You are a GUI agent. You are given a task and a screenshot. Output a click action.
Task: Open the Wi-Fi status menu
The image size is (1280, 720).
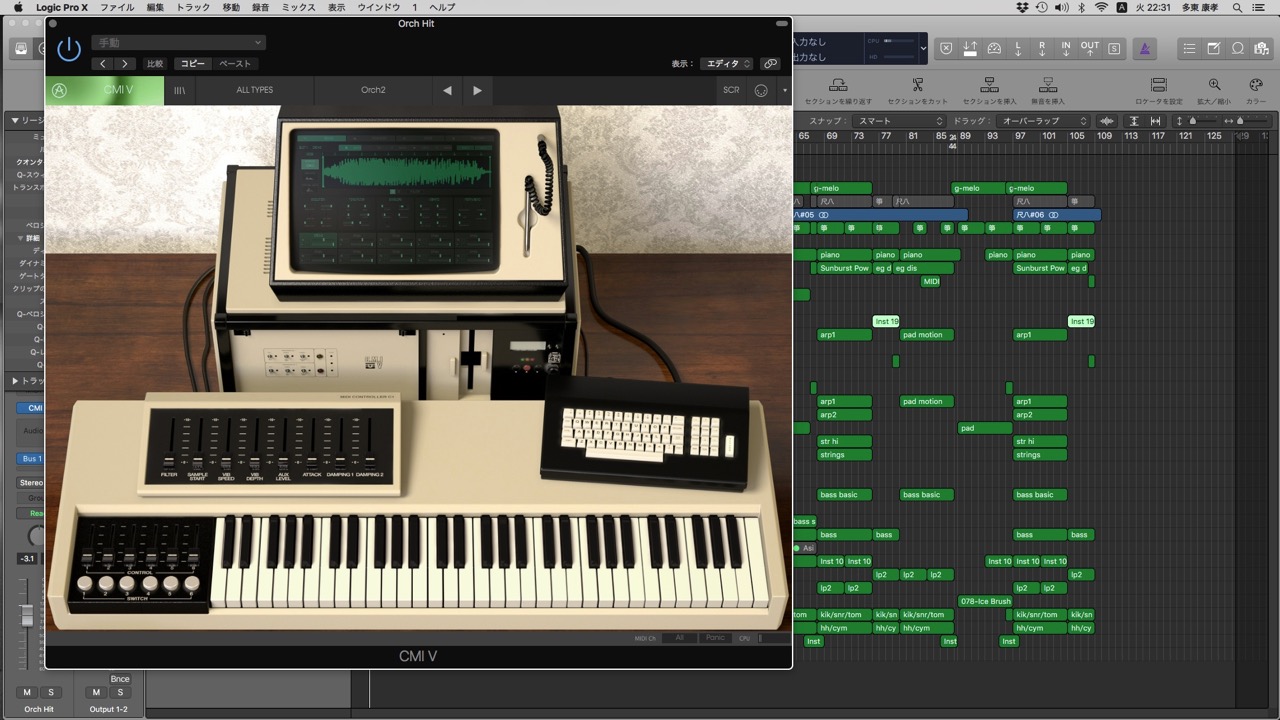(1101, 7)
